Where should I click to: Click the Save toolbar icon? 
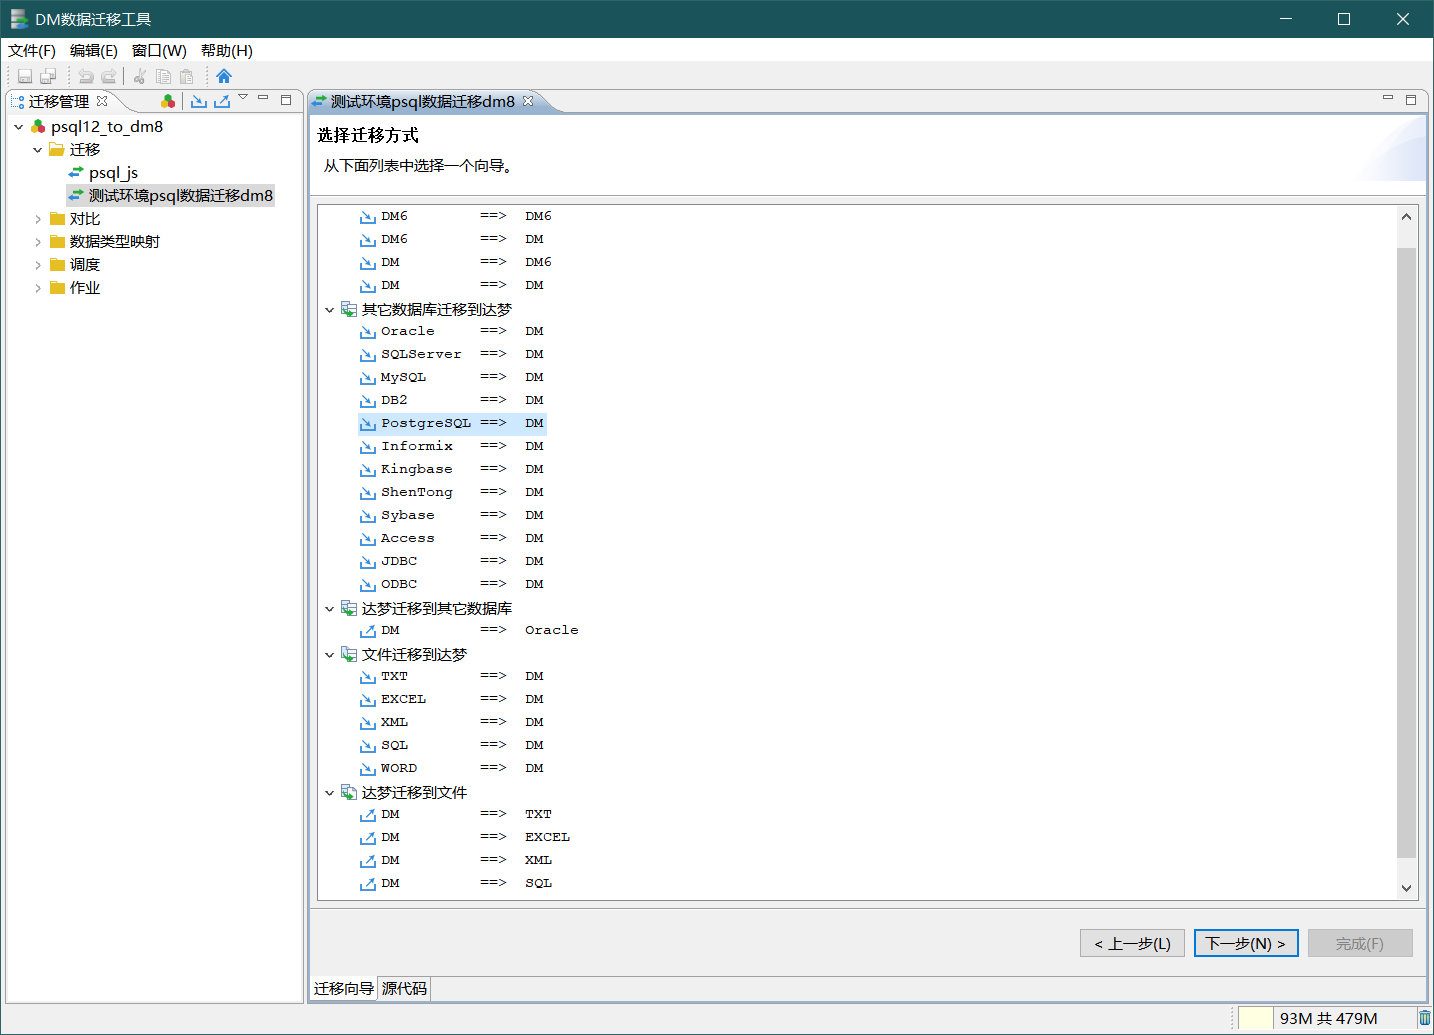point(25,77)
